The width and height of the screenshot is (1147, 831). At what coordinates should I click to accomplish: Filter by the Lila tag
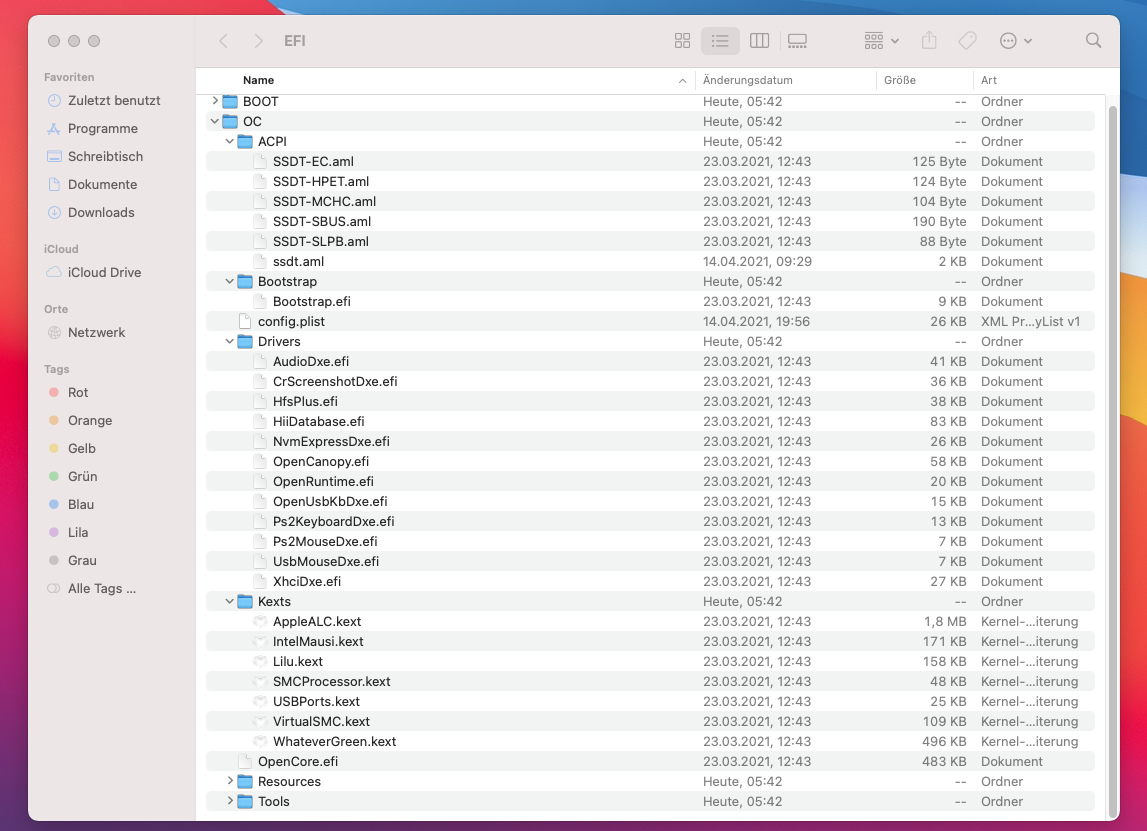click(x=68, y=533)
